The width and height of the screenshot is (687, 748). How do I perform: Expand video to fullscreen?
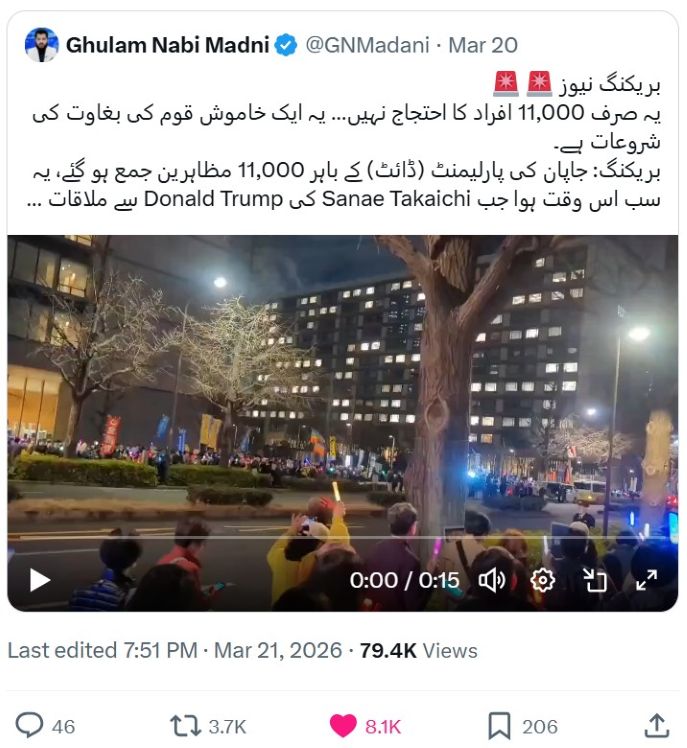click(646, 580)
